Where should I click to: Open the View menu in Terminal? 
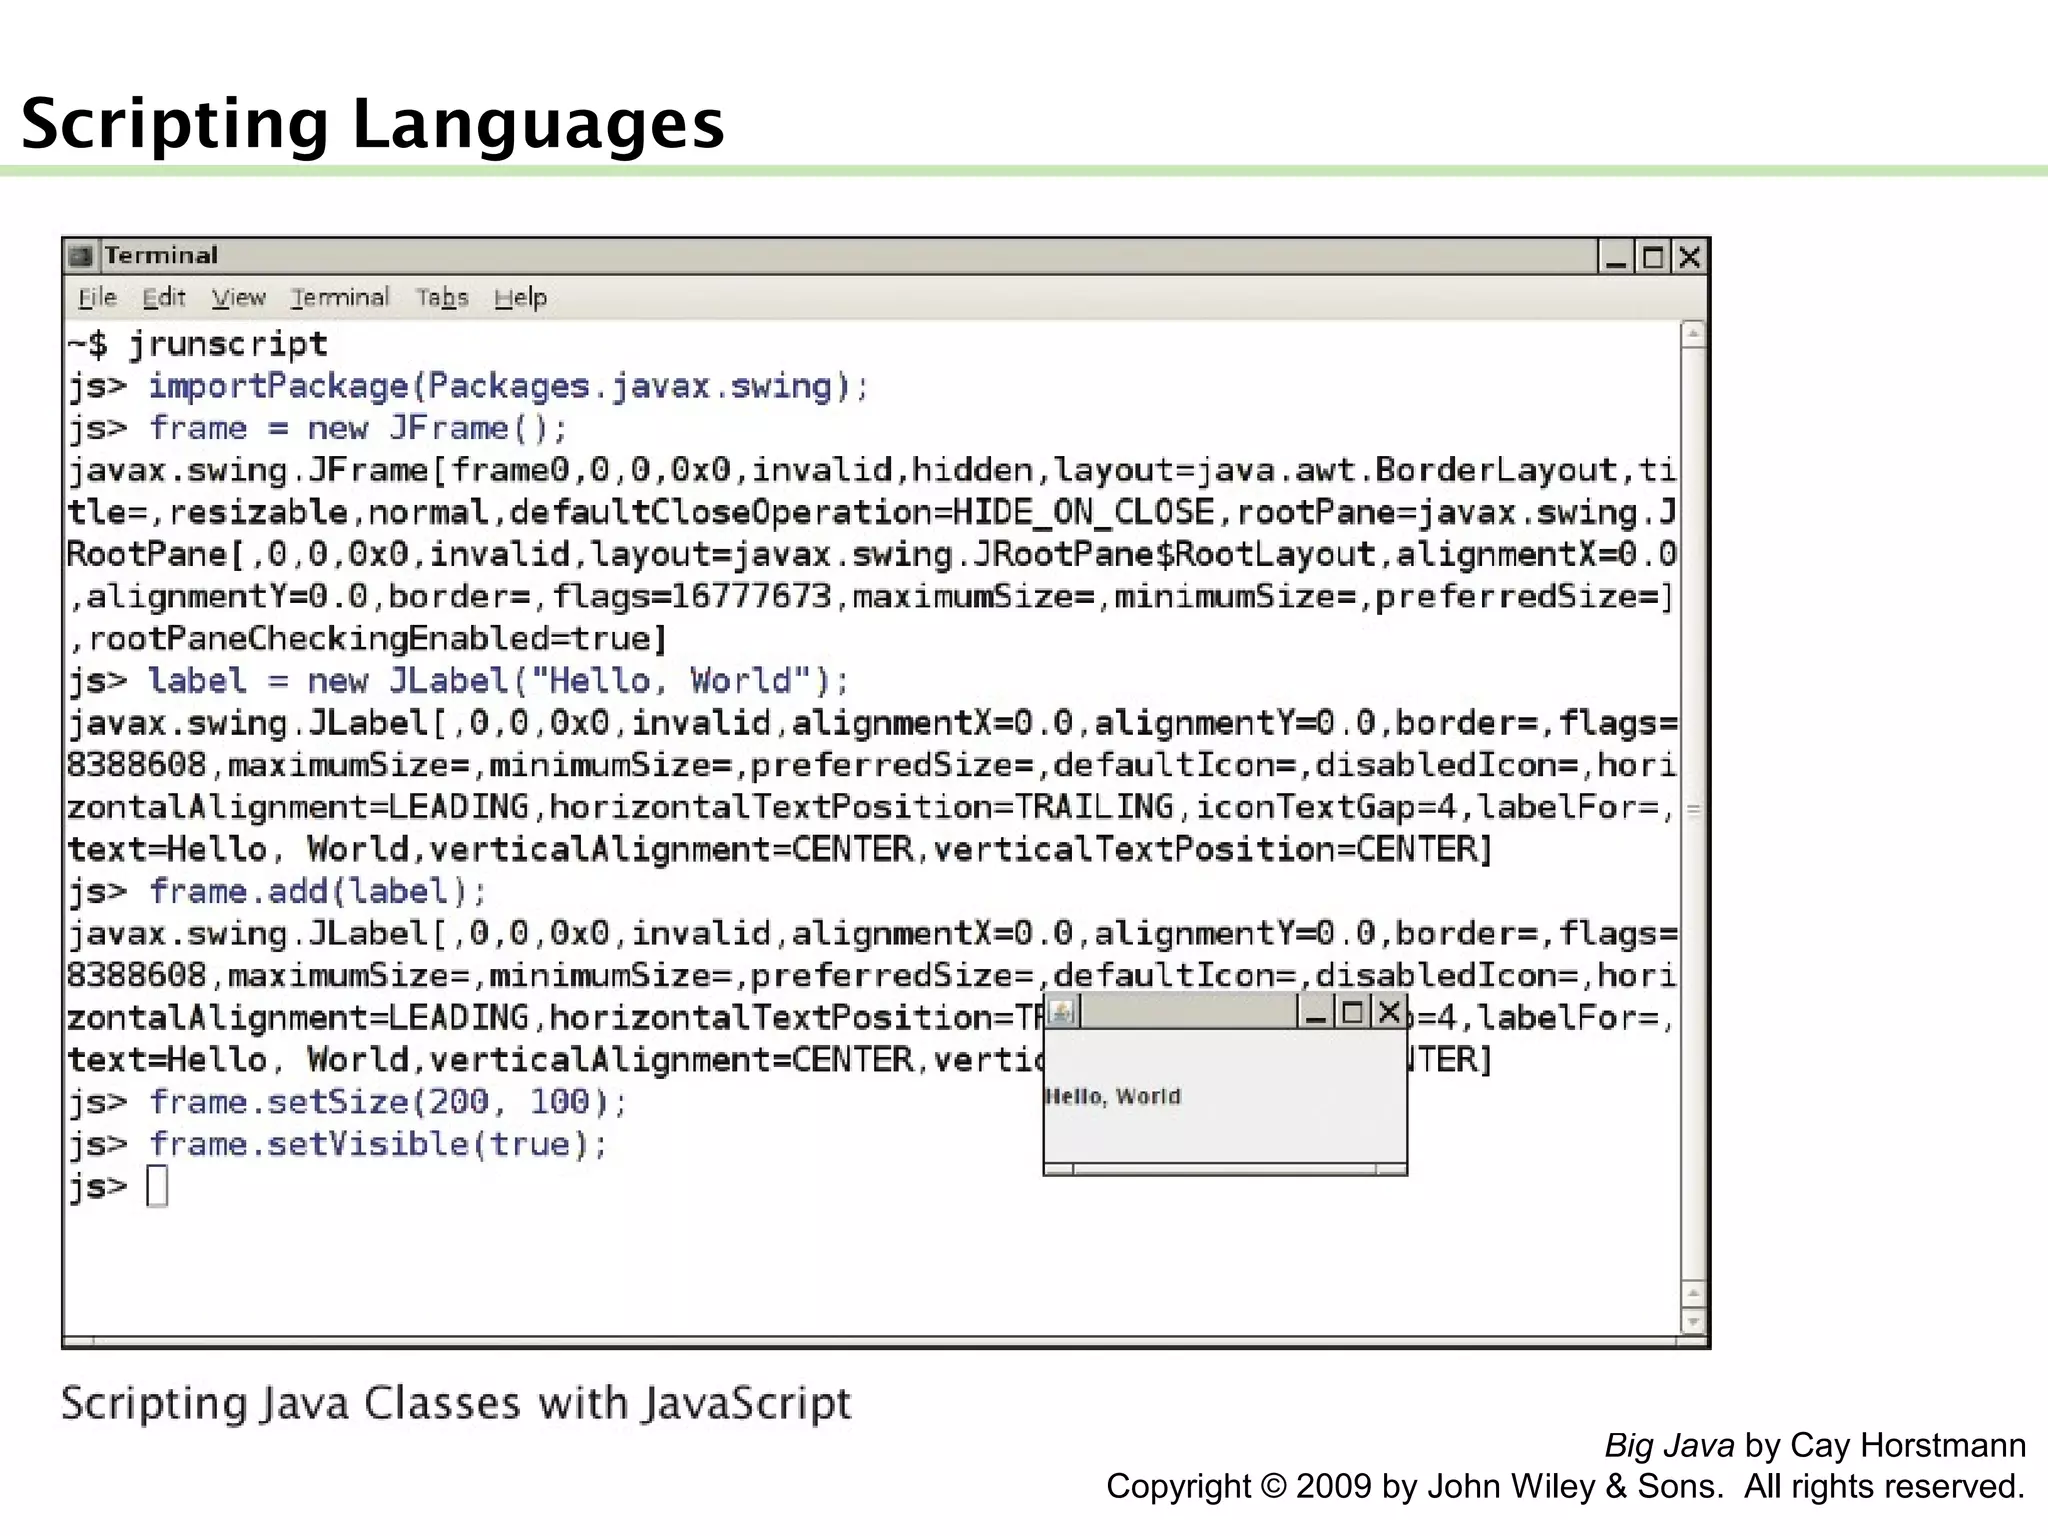pyautogui.click(x=238, y=297)
